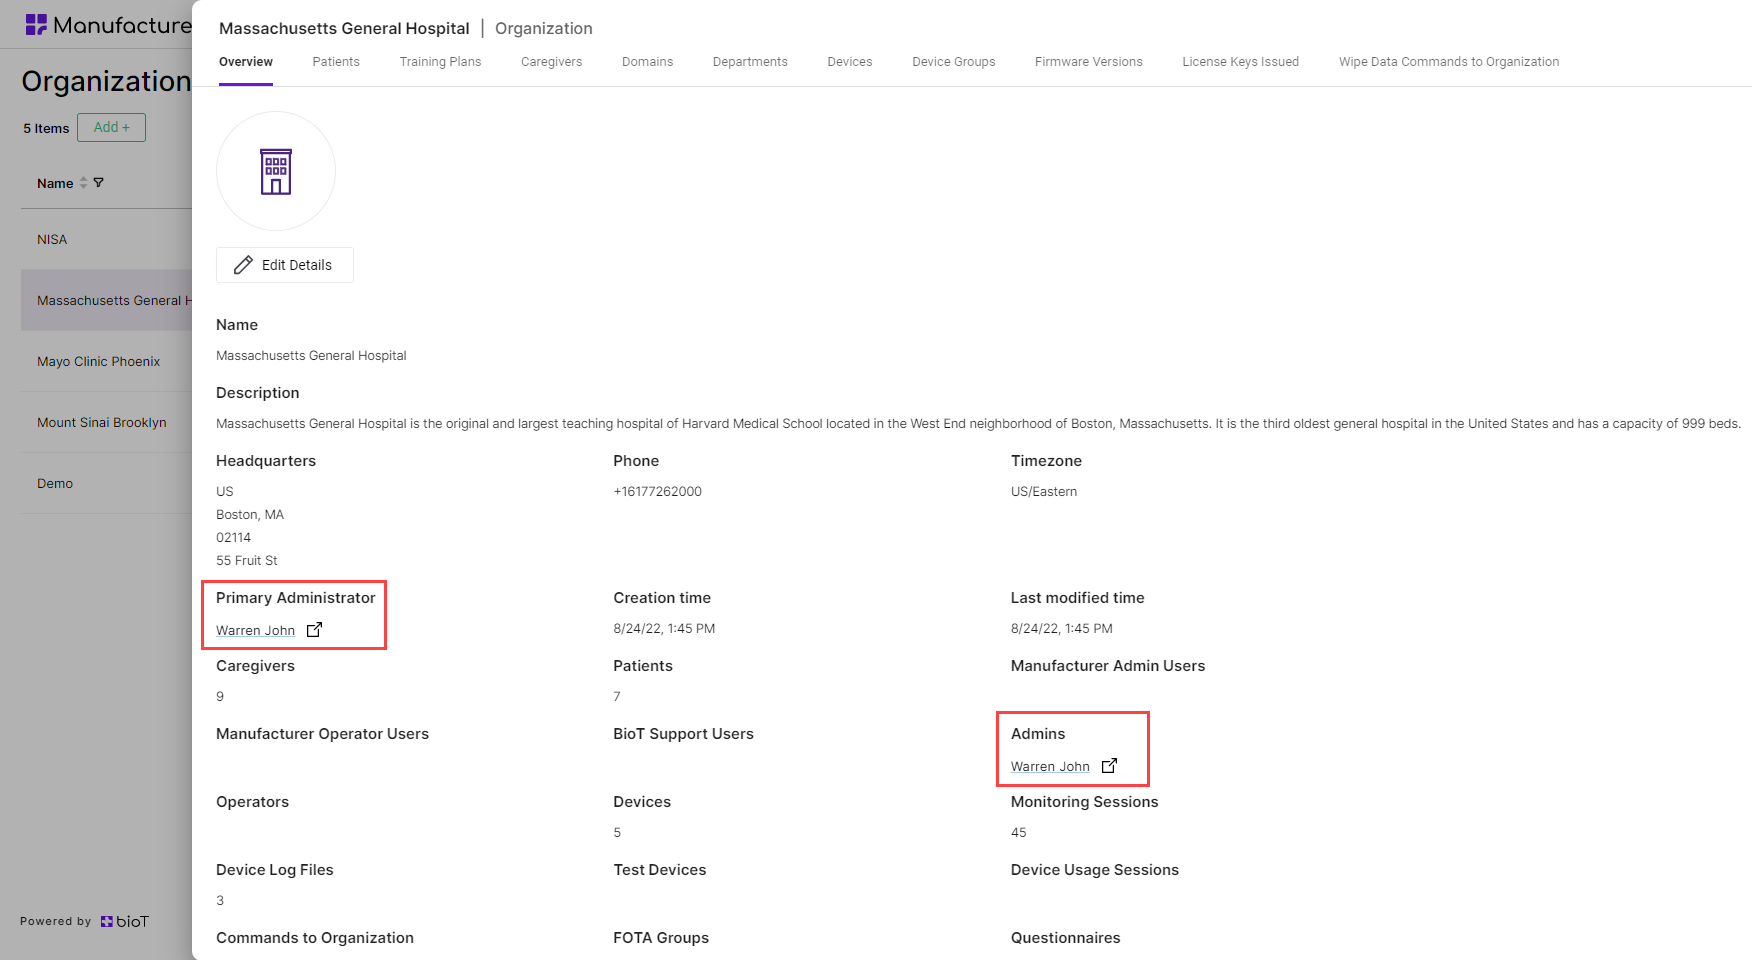Viewport: 1752px width, 960px height.
Task: Open the Departments tab
Action: [x=750, y=62]
